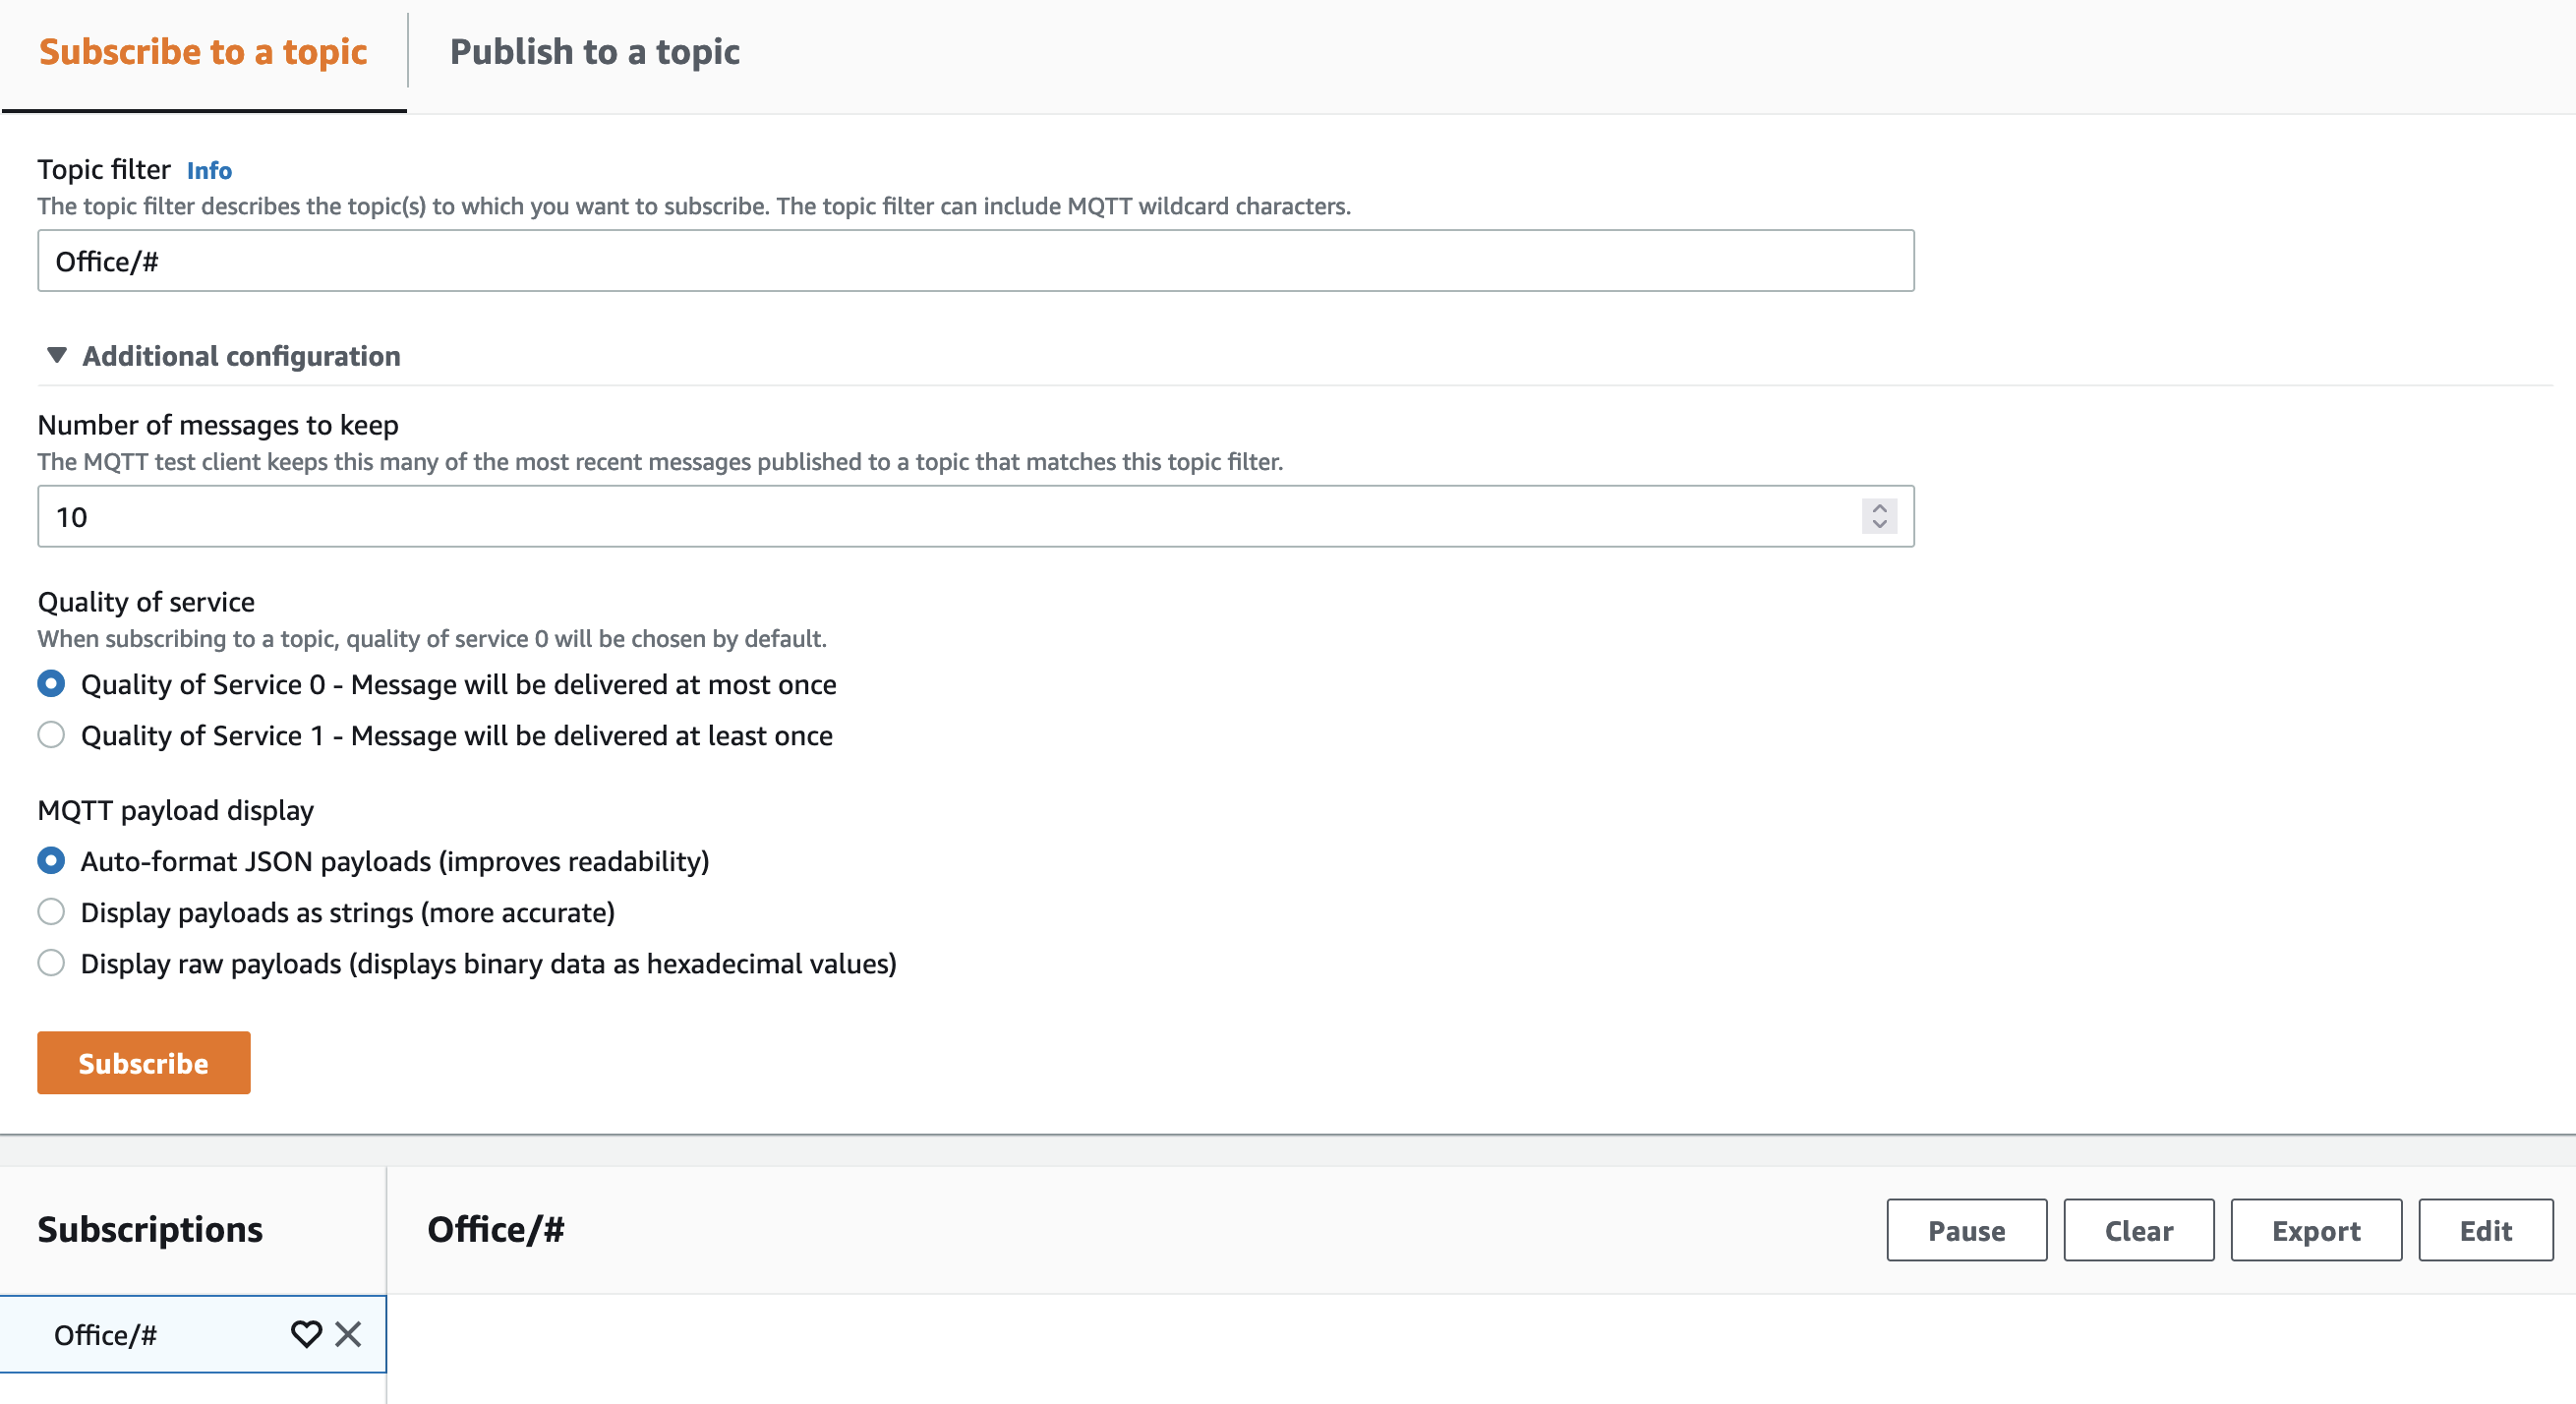The image size is (2576, 1404).
Task: Open the Topic filter Info link
Action: coord(209,171)
